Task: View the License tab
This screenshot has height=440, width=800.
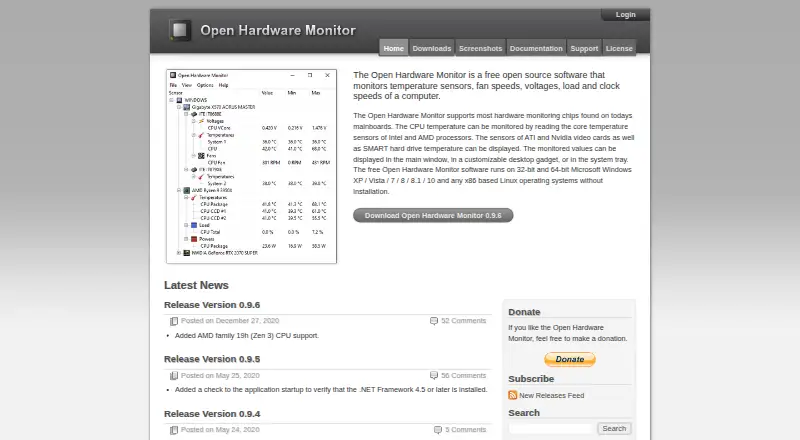Action: 619,48
